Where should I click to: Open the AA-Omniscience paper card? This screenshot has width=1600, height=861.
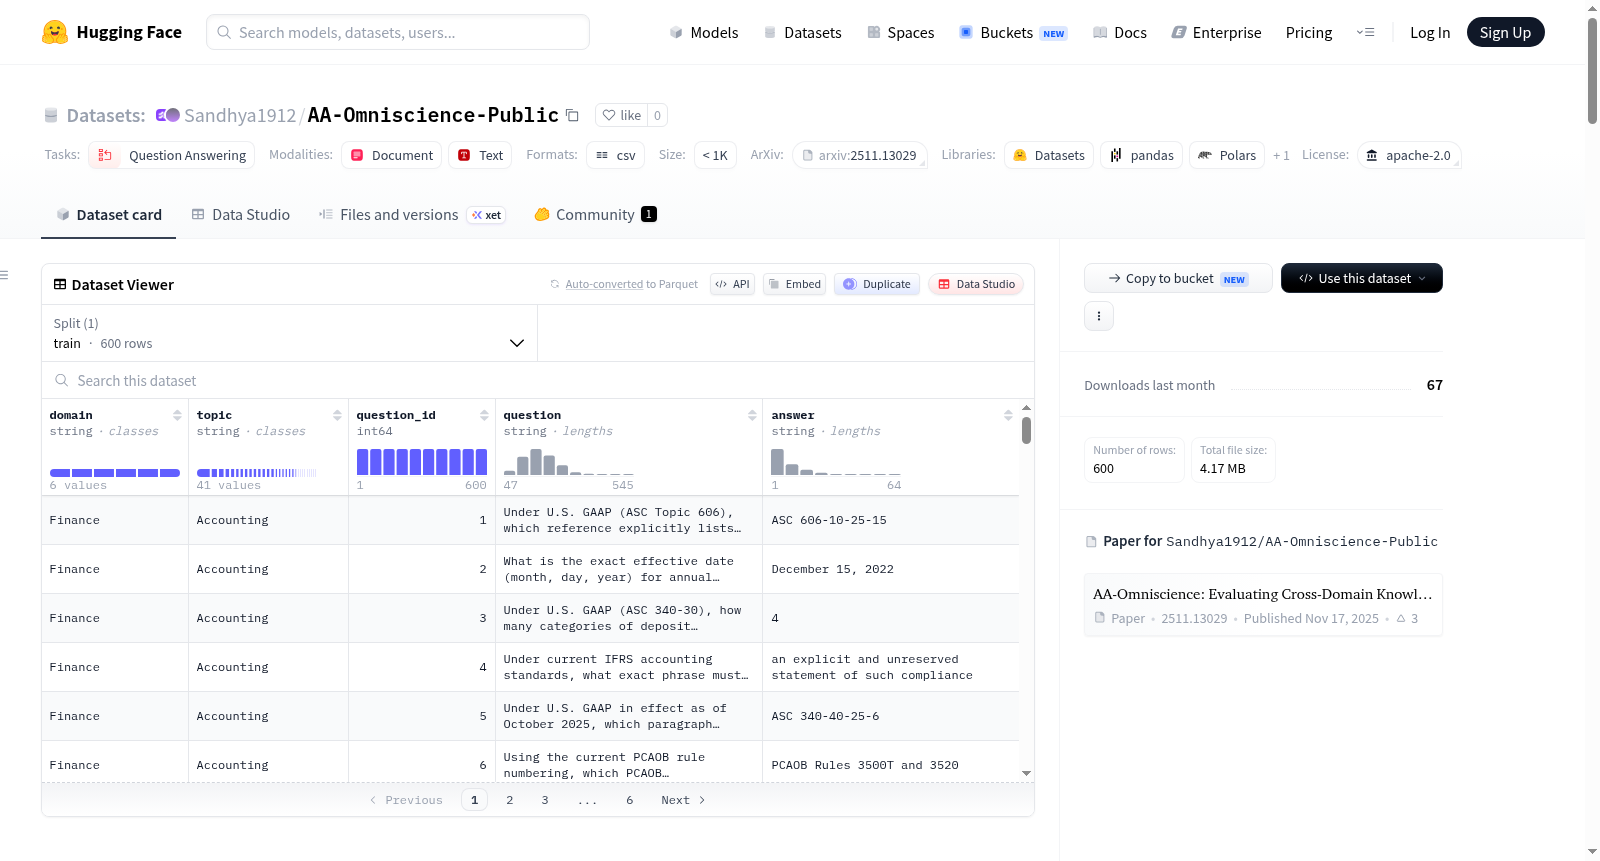[1263, 605]
